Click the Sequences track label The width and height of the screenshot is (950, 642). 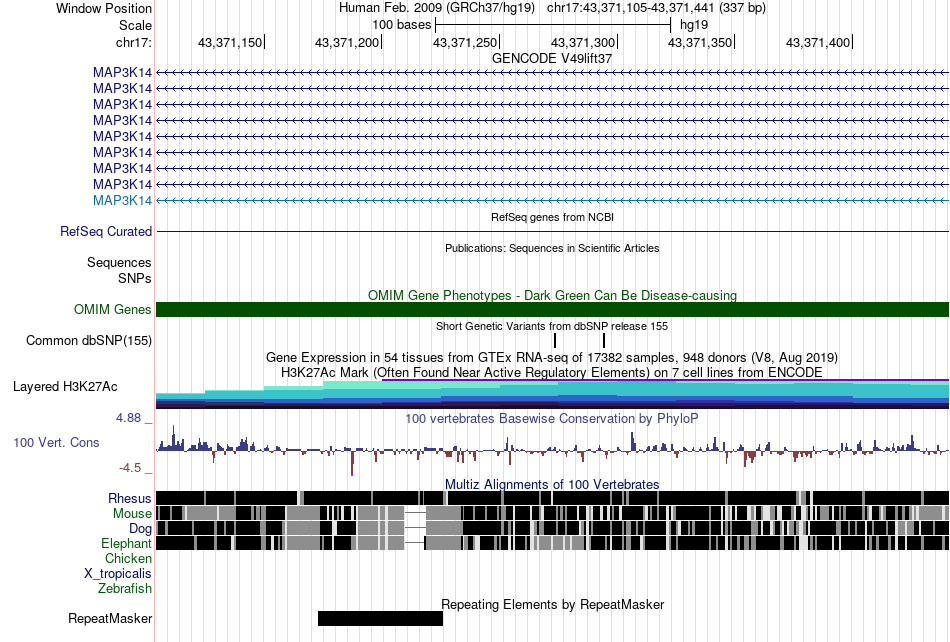coord(119,262)
